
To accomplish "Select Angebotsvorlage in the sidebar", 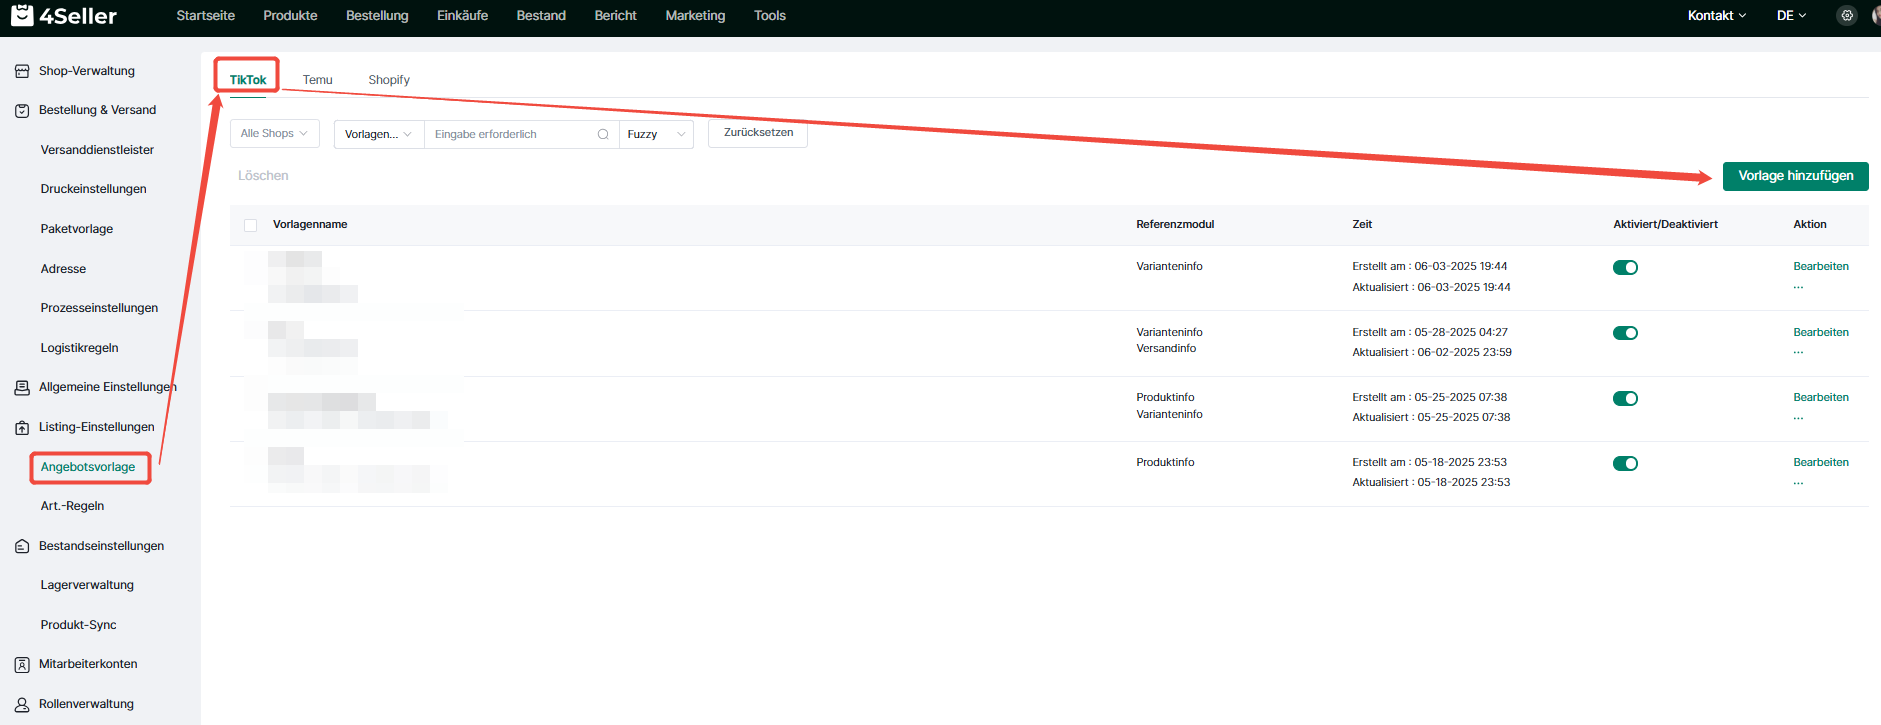I will tap(88, 467).
